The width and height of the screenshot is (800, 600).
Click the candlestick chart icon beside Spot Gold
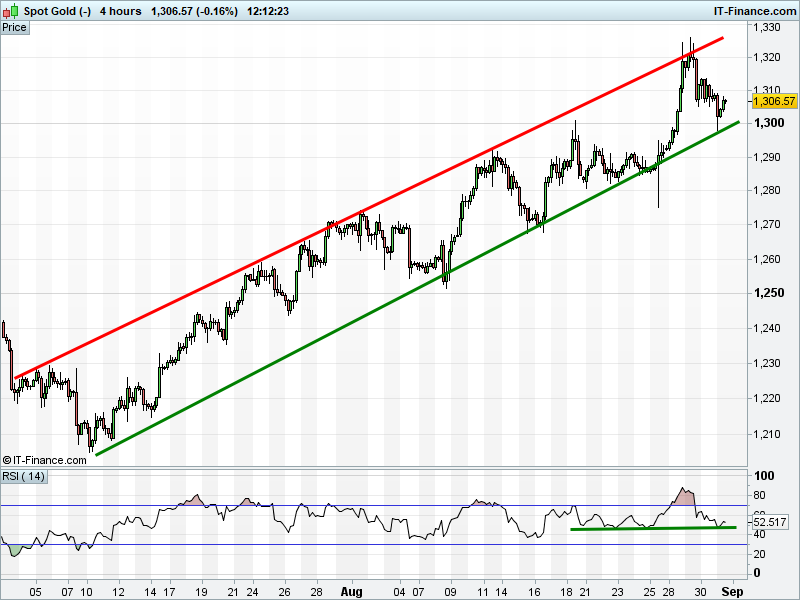point(11,11)
